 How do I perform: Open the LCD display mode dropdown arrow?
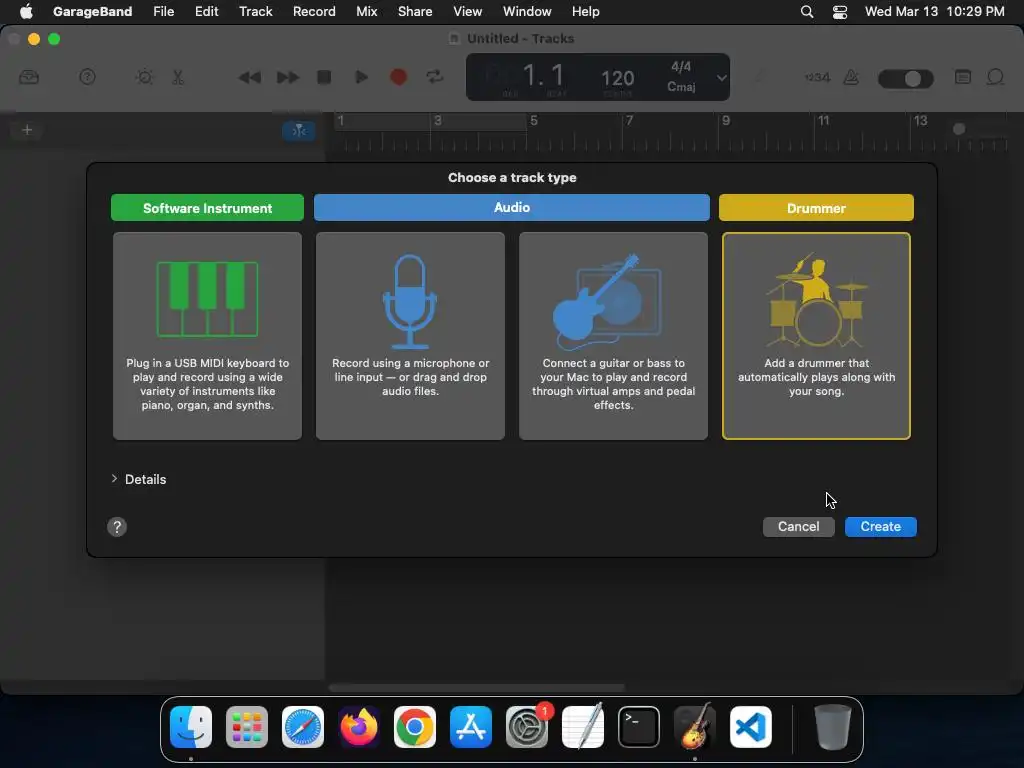[721, 78]
